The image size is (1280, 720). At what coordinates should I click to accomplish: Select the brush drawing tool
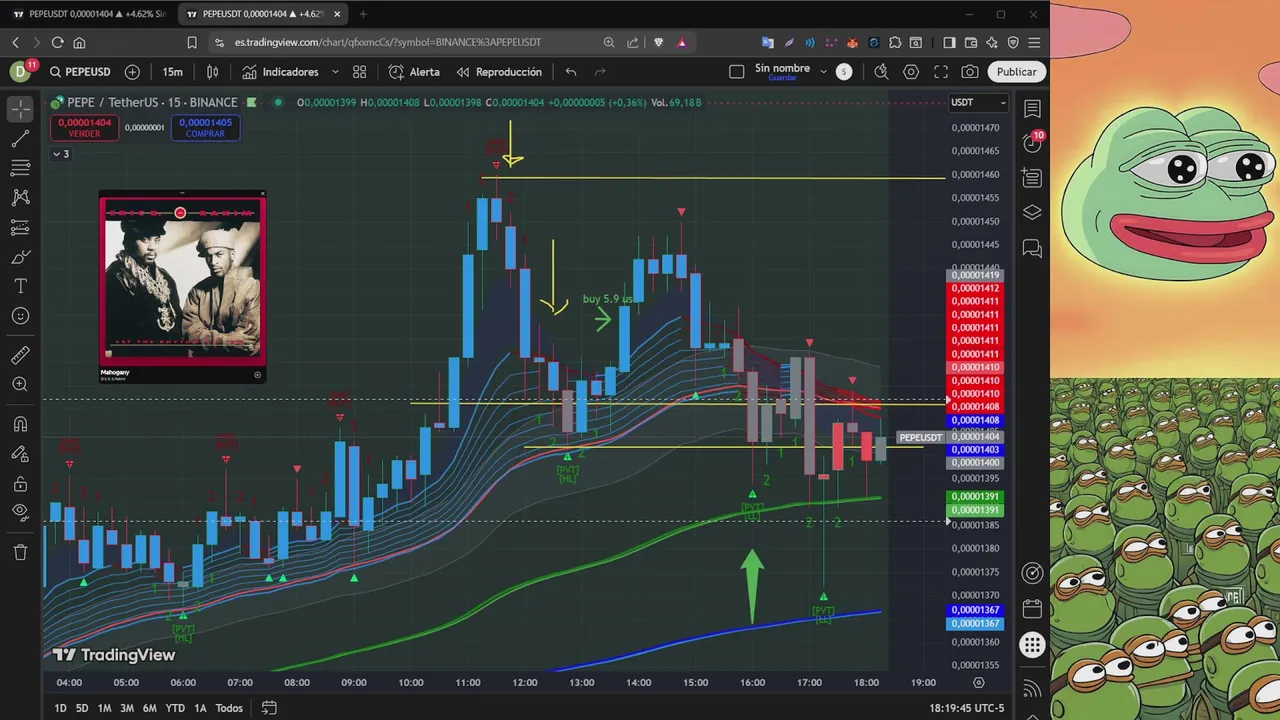(20, 257)
